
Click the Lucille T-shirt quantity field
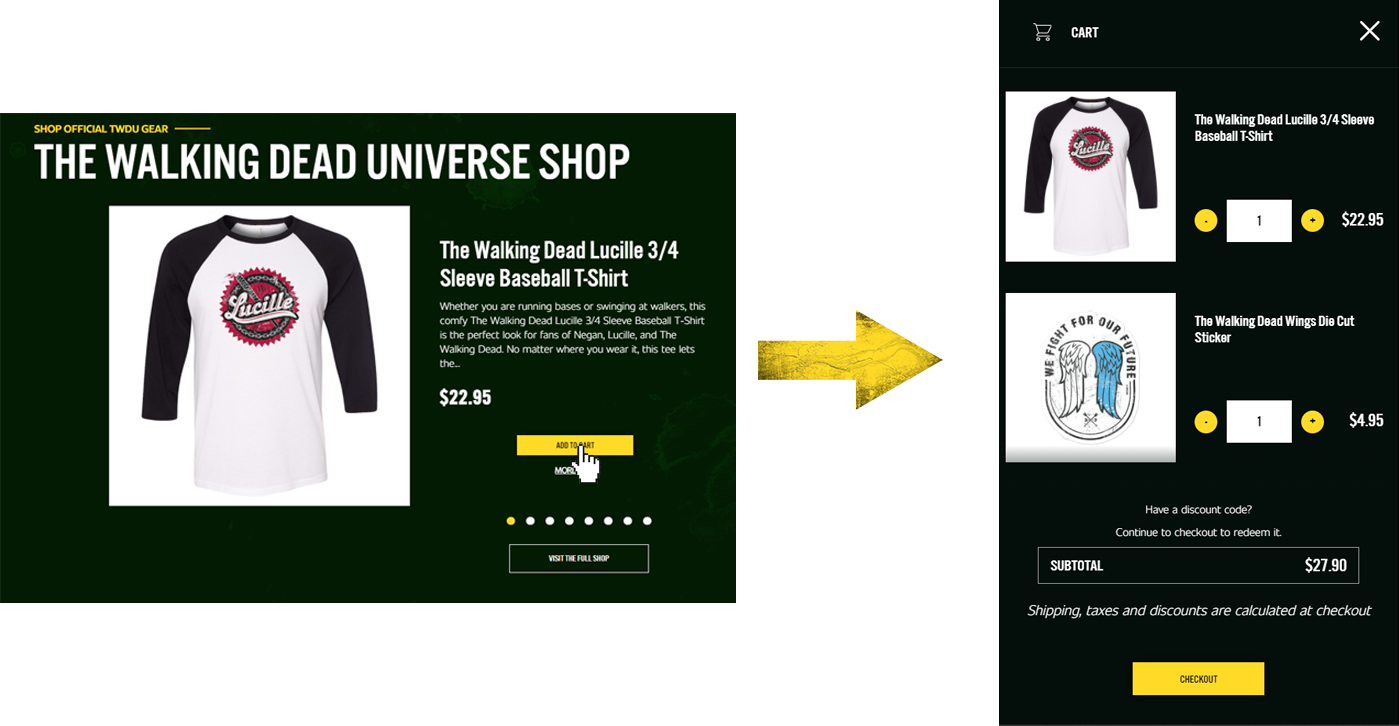point(1259,220)
